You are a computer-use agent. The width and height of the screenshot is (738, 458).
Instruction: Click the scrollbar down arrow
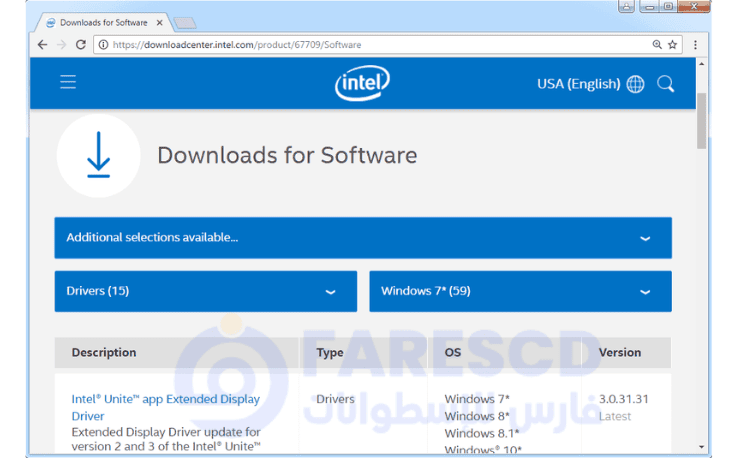click(x=701, y=447)
